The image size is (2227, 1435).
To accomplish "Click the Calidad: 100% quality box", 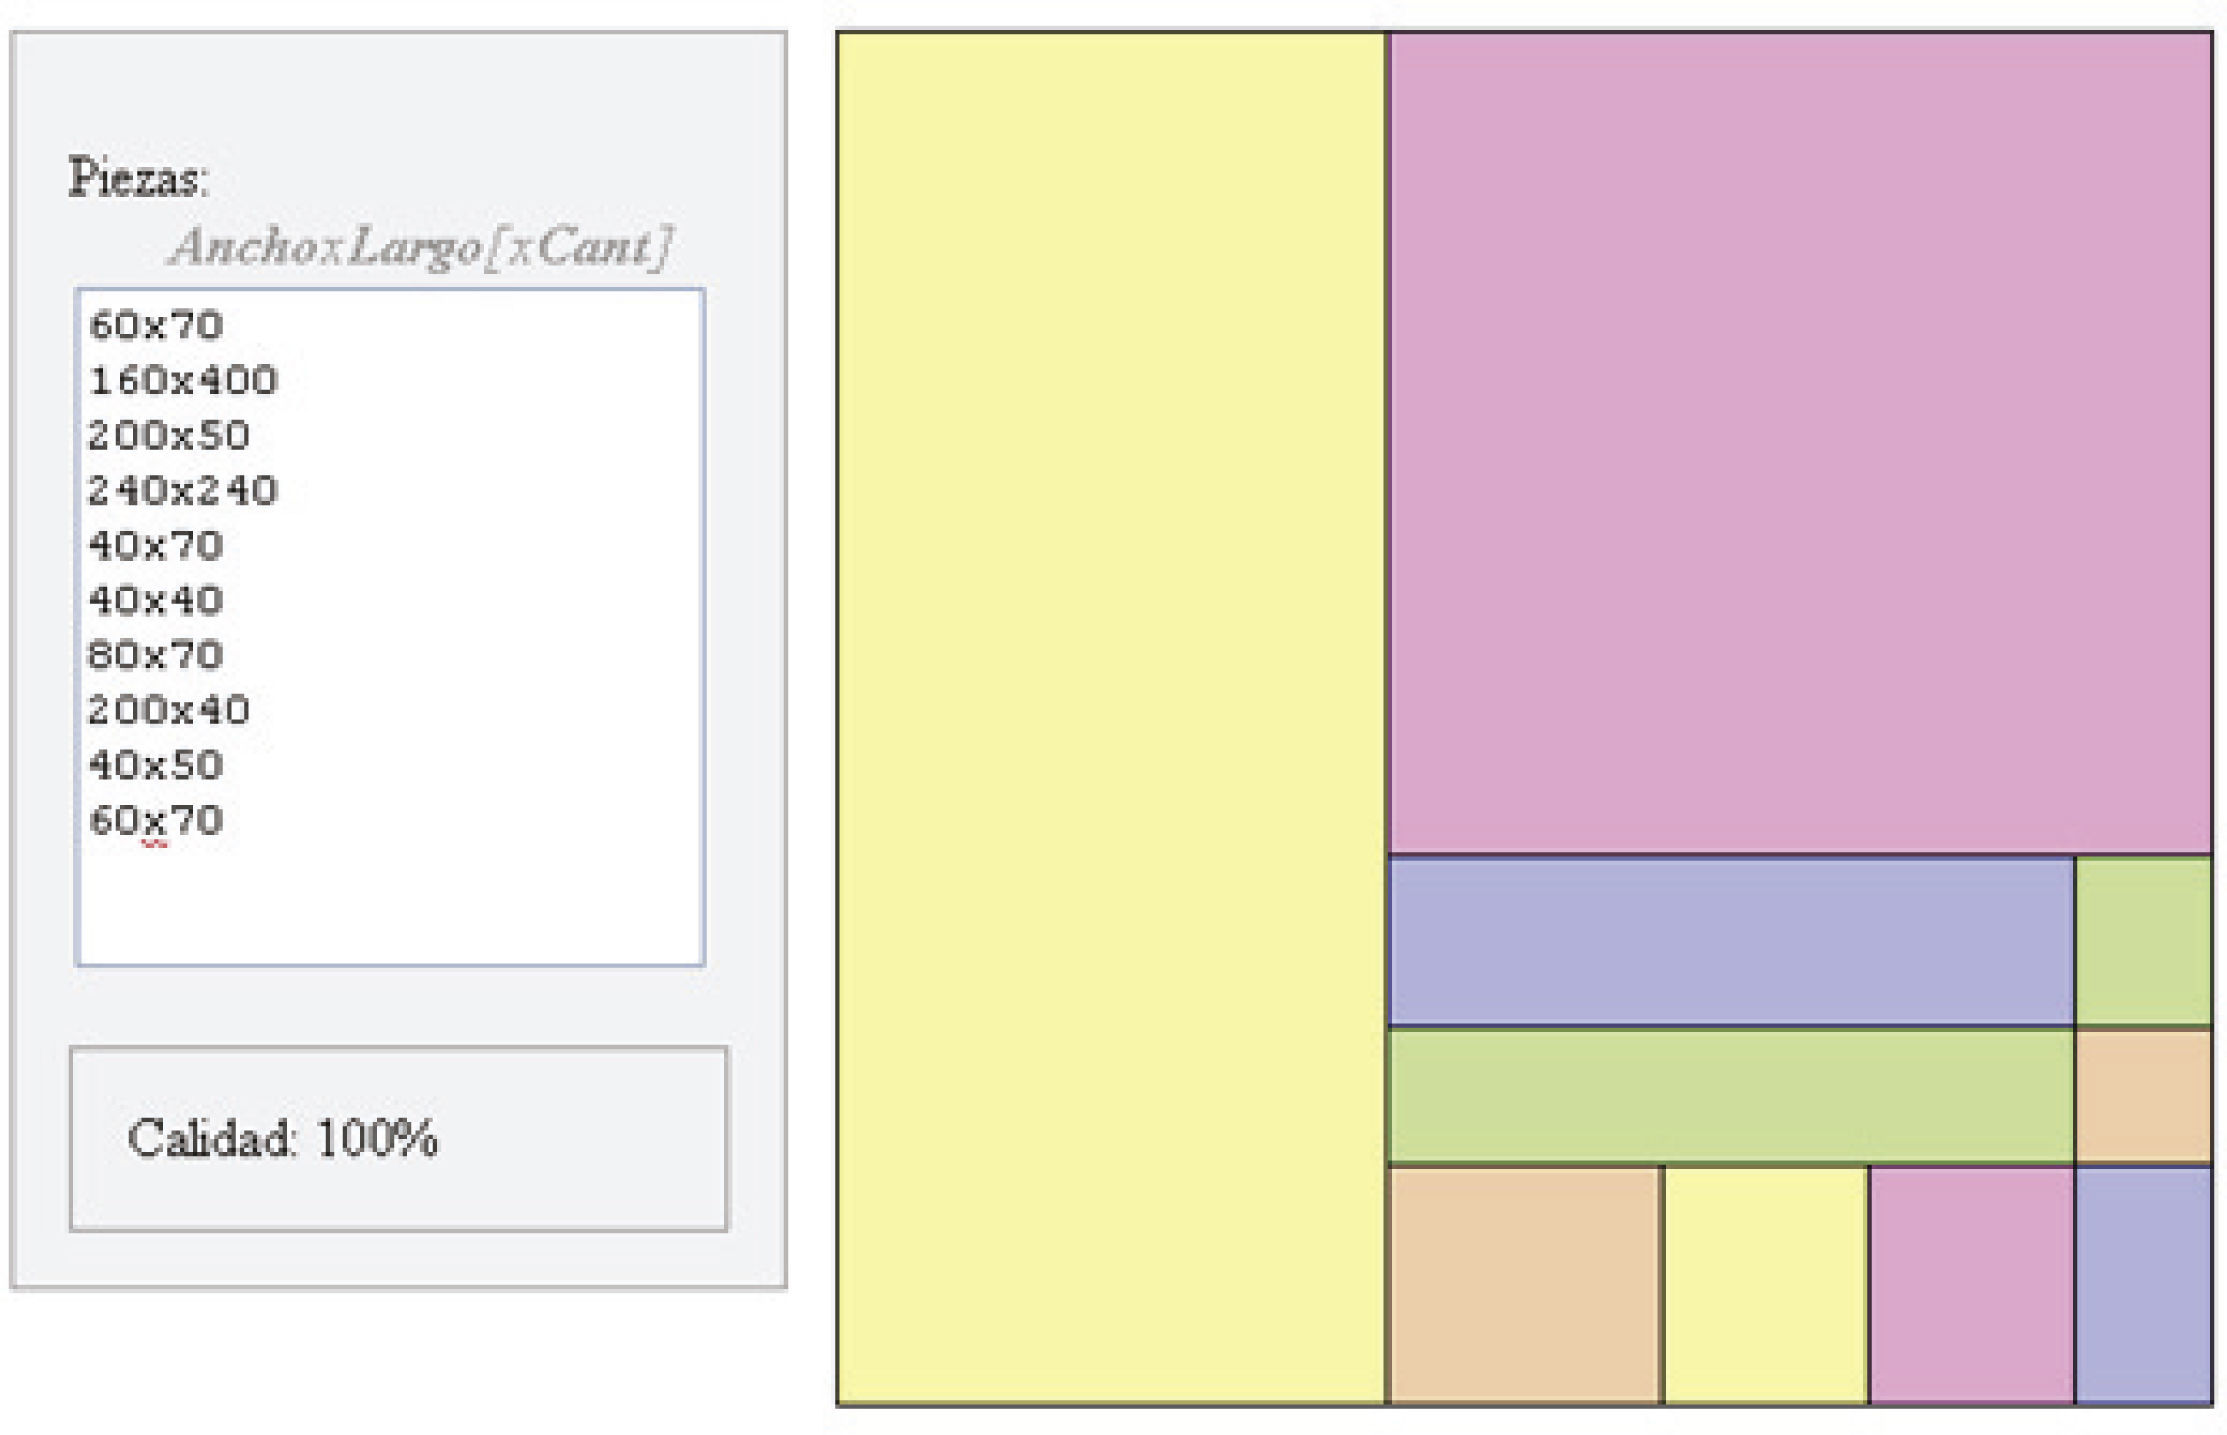I will tap(398, 1138).
